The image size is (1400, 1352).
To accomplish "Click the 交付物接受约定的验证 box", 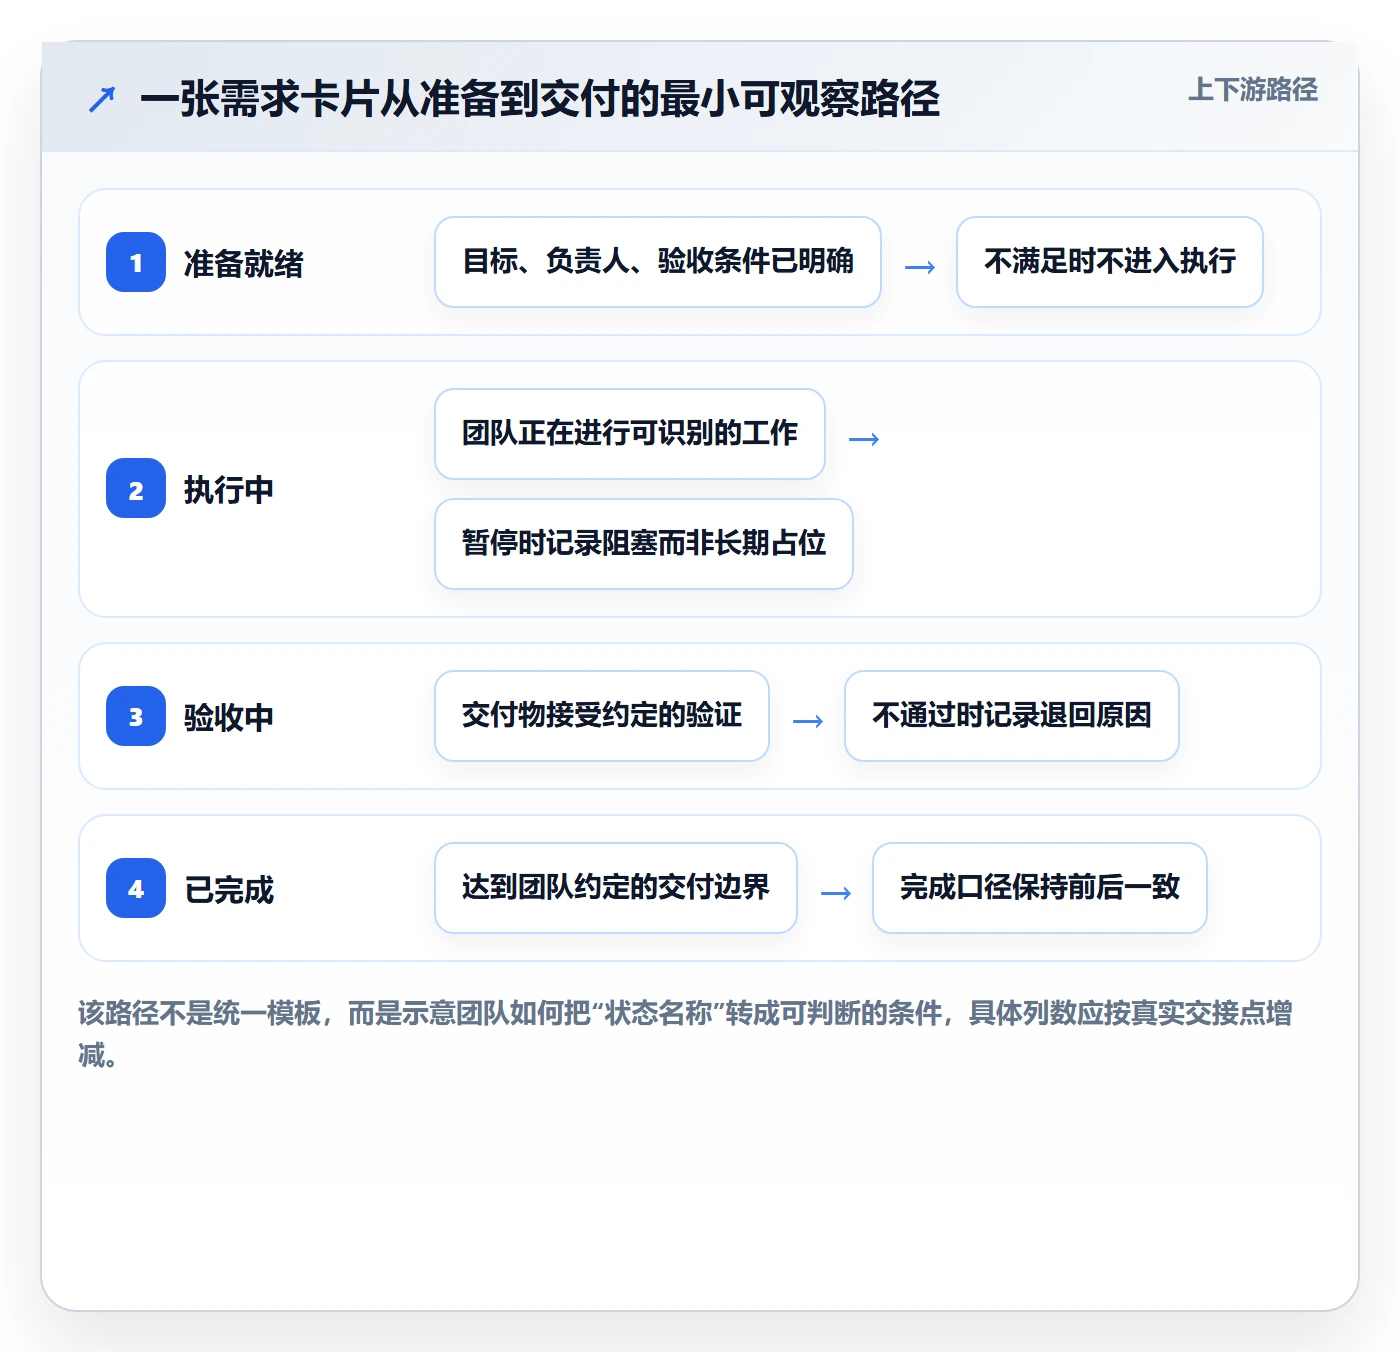I will 602,716.
